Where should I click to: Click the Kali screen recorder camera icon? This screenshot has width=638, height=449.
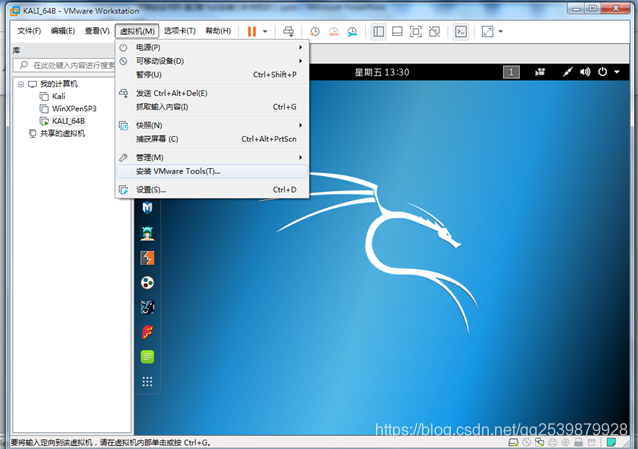[540, 72]
